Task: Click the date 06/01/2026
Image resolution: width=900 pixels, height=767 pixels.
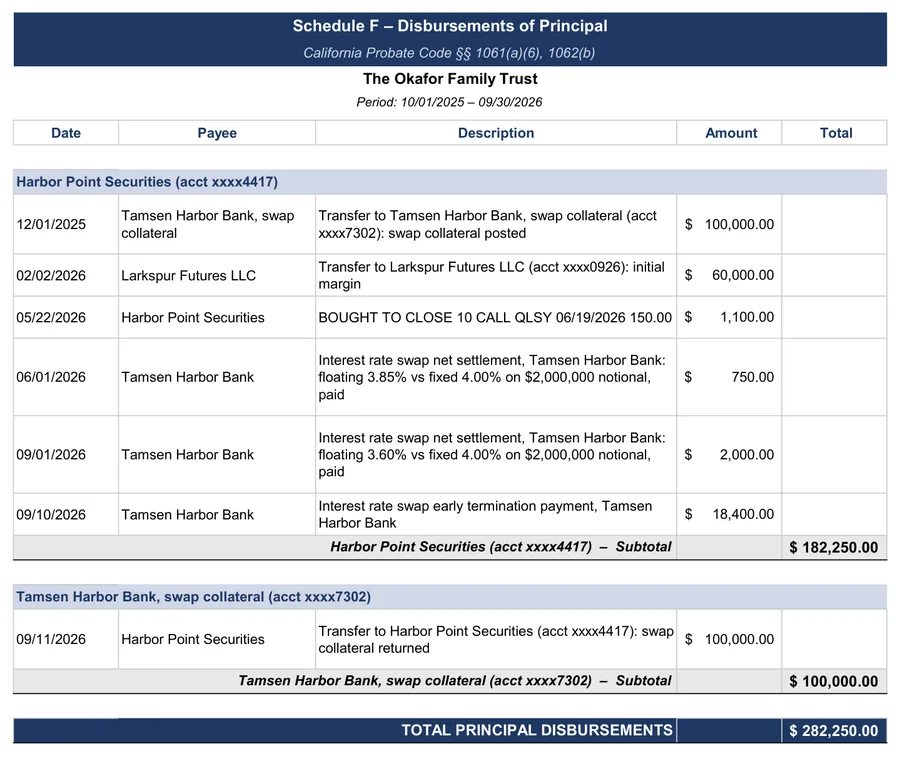Action: click(x=51, y=377)
